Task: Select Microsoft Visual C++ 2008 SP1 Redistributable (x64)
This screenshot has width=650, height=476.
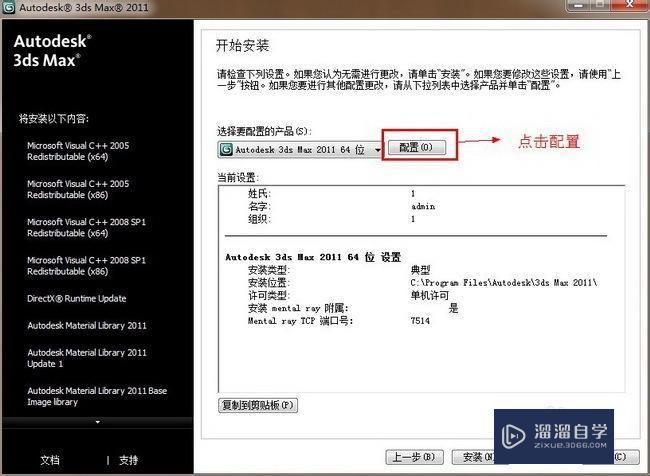Action: coord(86,227)
